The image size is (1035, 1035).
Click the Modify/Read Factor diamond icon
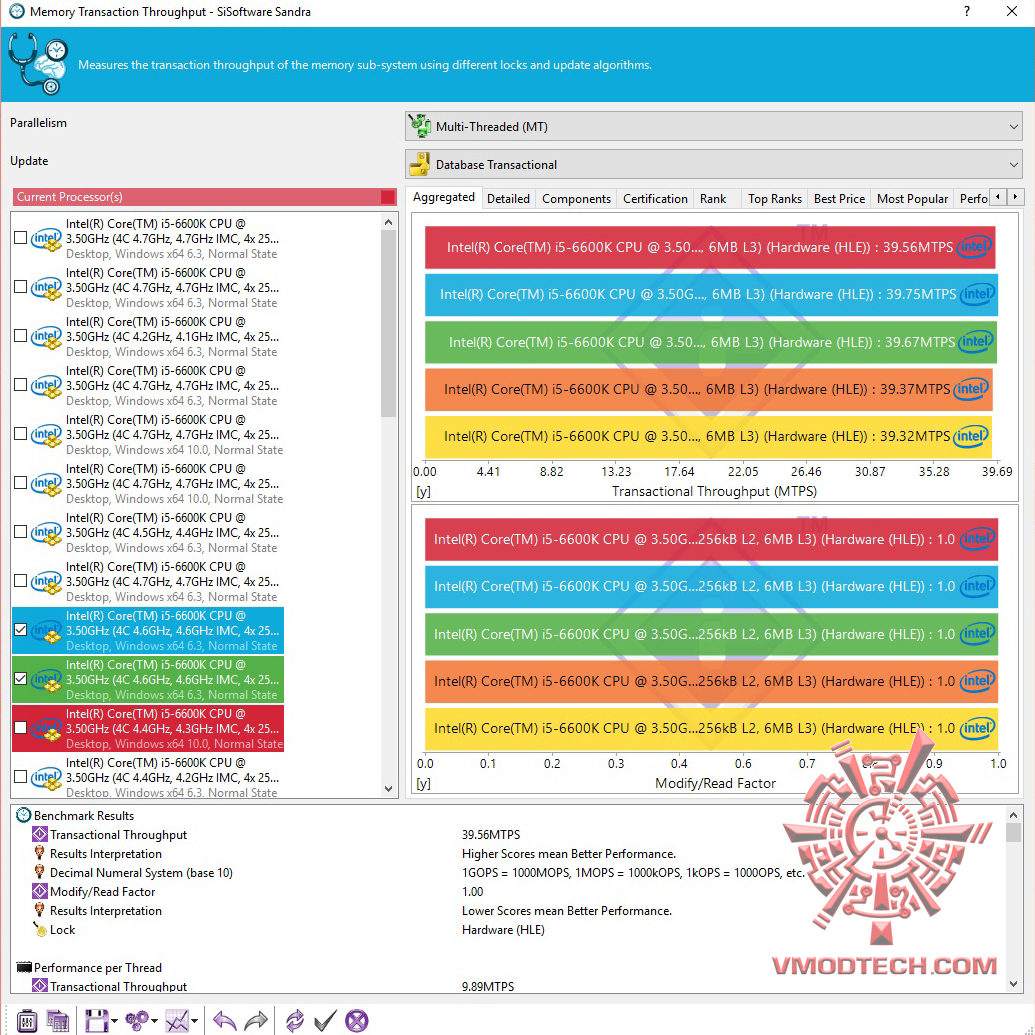40,891
